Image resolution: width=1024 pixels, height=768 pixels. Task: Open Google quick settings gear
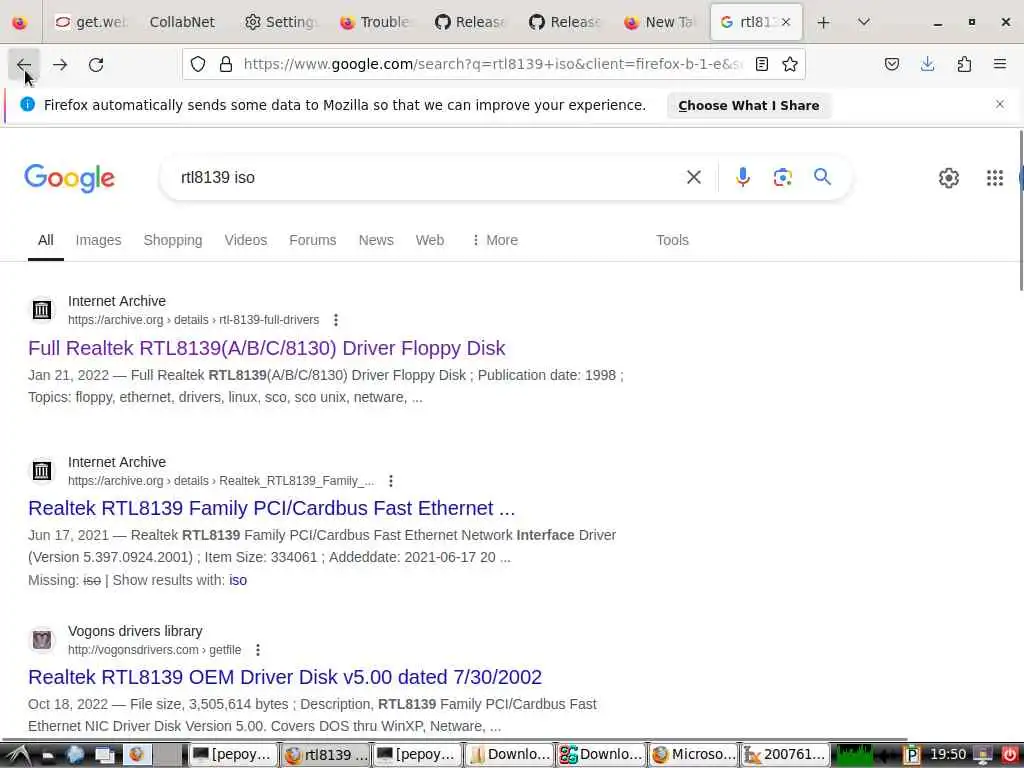click(x=948, y=178)
